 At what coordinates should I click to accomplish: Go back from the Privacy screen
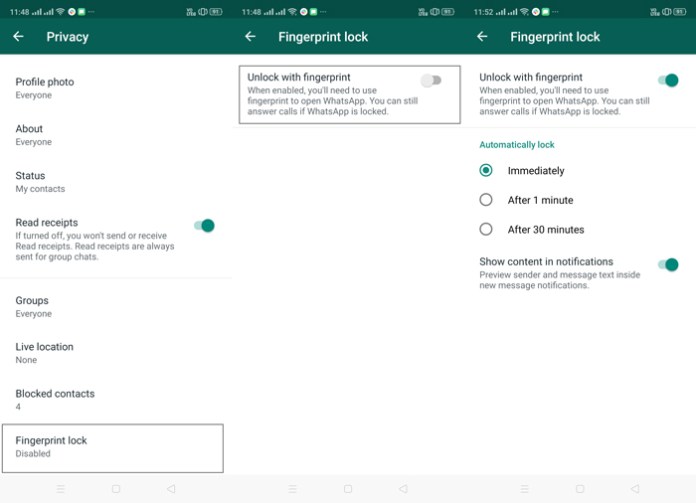click(x=18, y=36)
